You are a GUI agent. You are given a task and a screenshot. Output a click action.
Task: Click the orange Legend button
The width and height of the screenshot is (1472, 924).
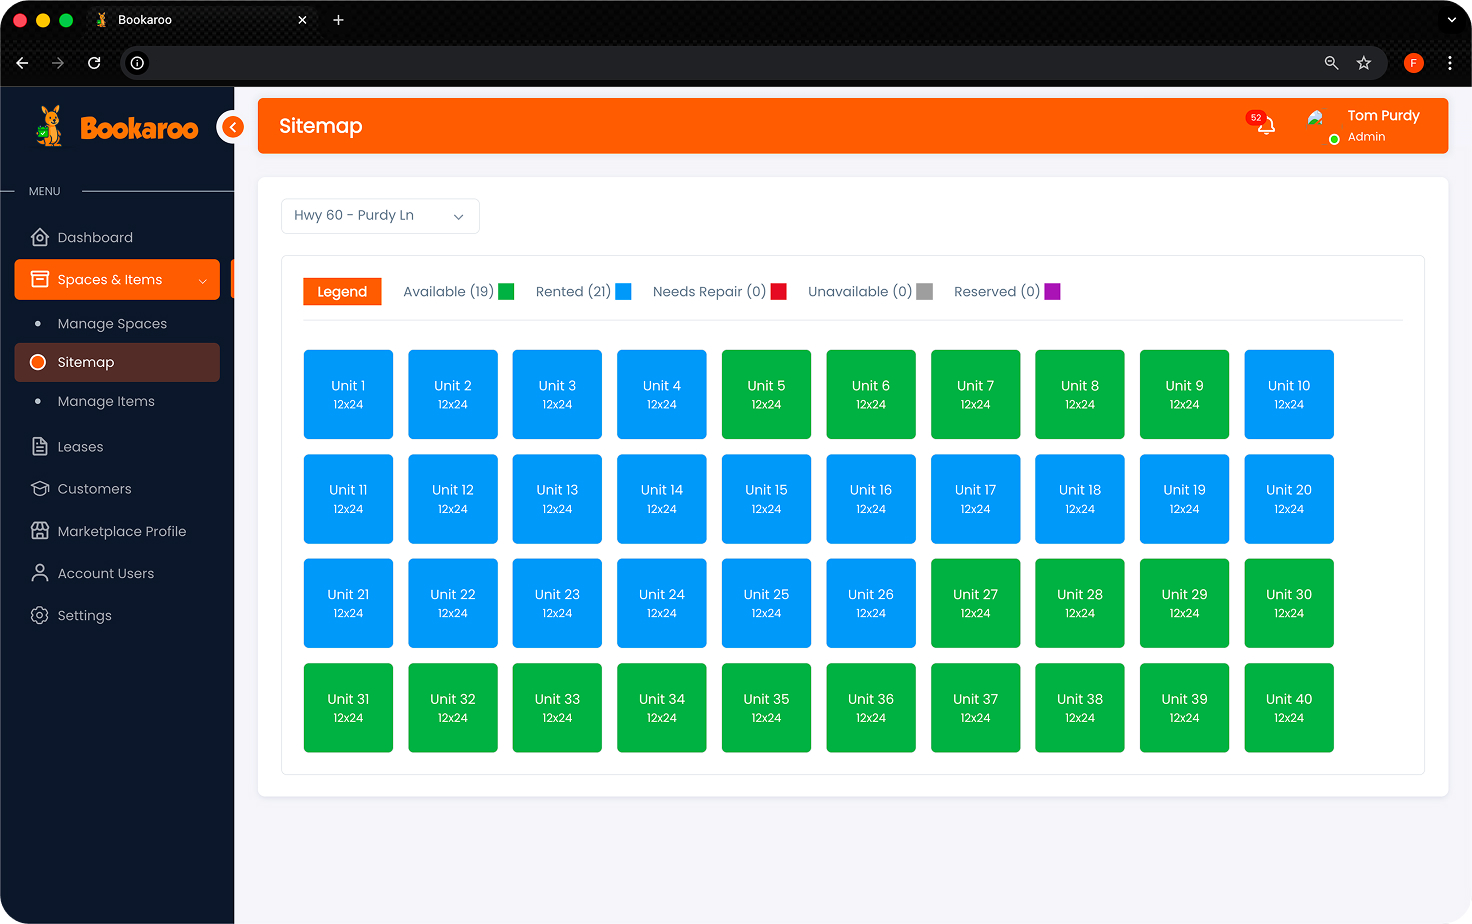coord(342,292)
